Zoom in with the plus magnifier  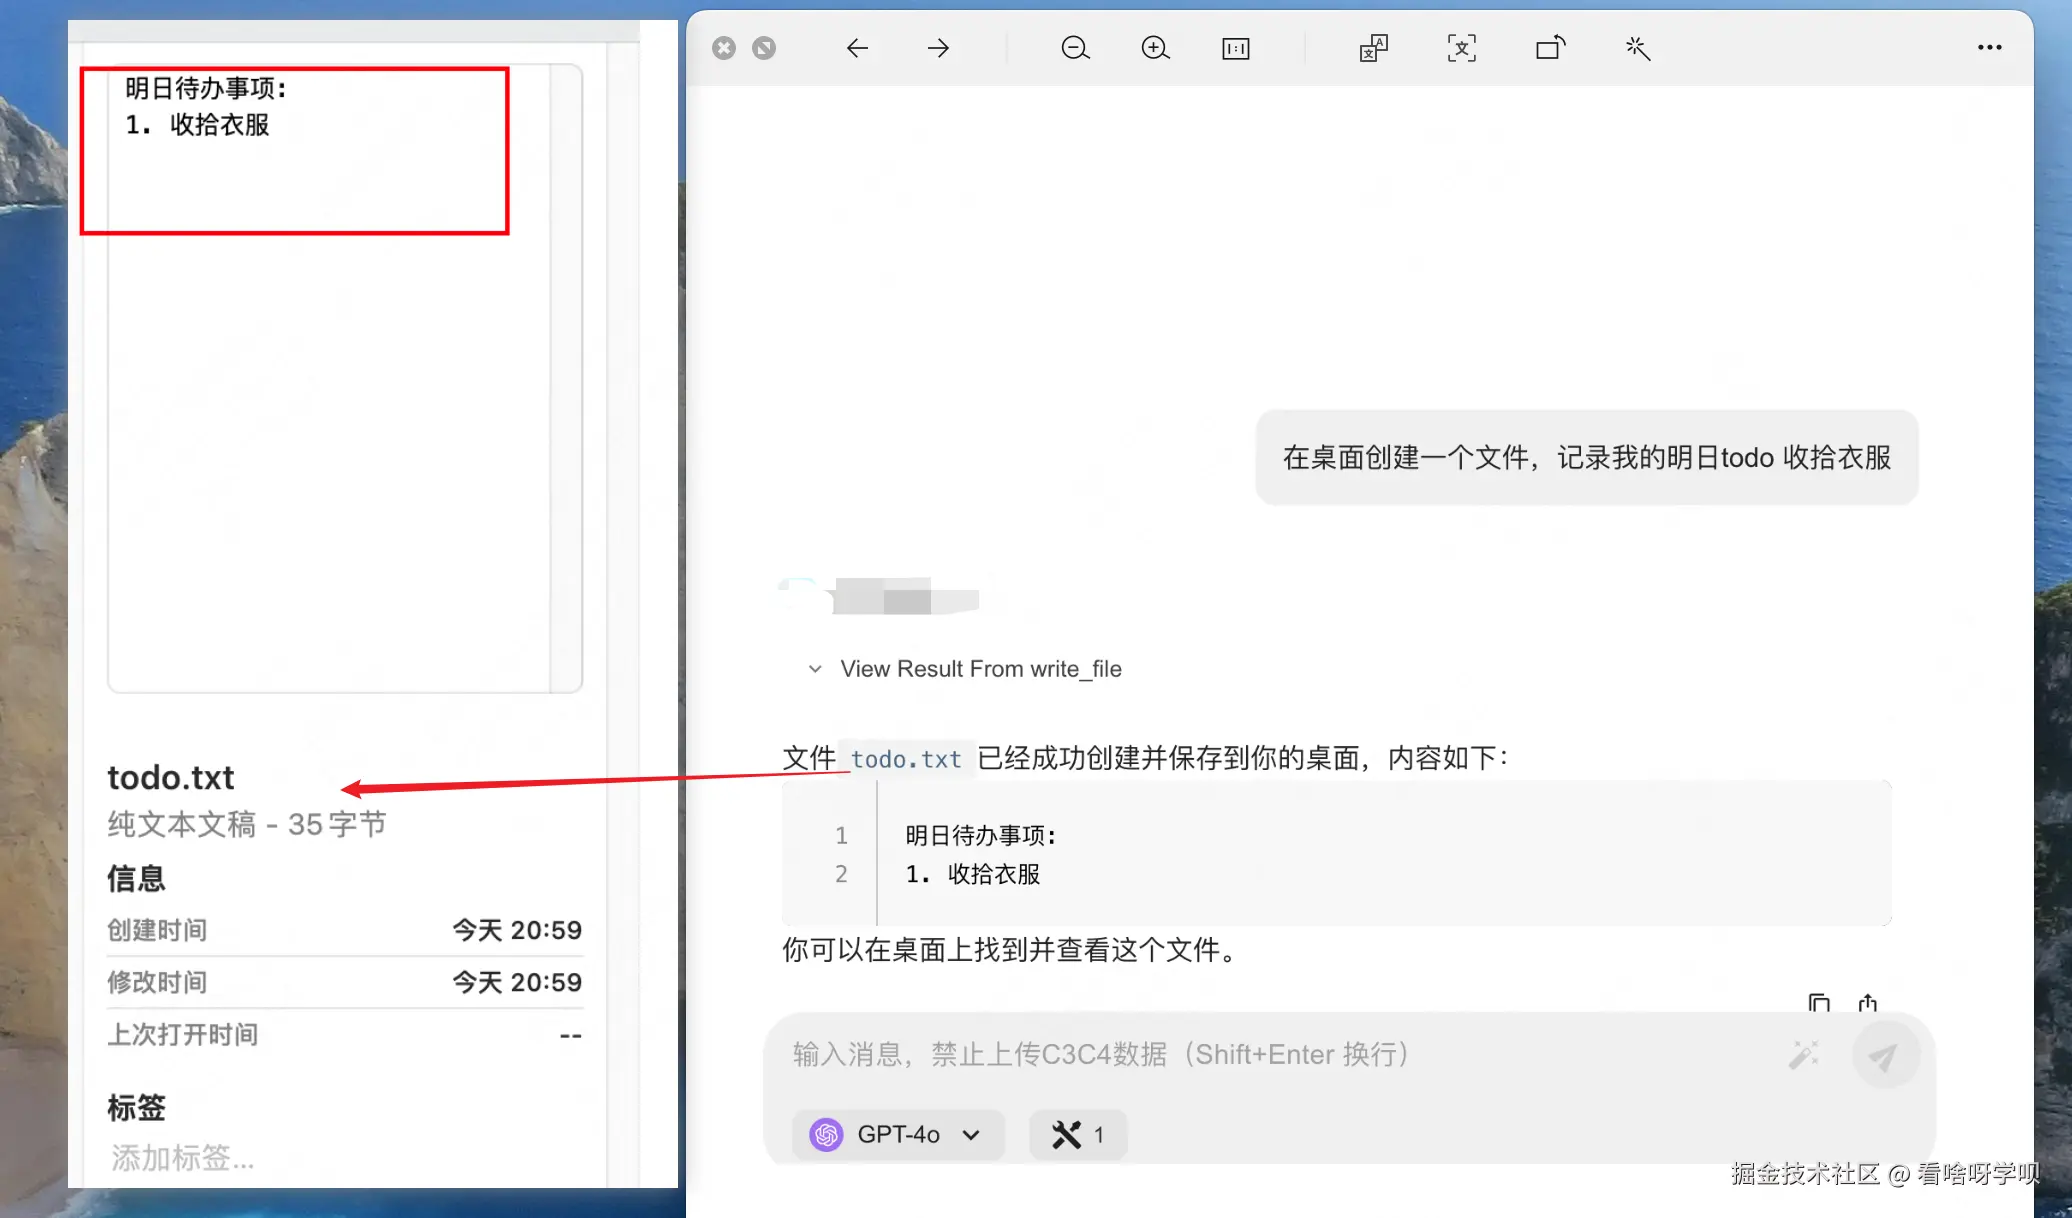pyautogui.click(x=1155, y=48)
